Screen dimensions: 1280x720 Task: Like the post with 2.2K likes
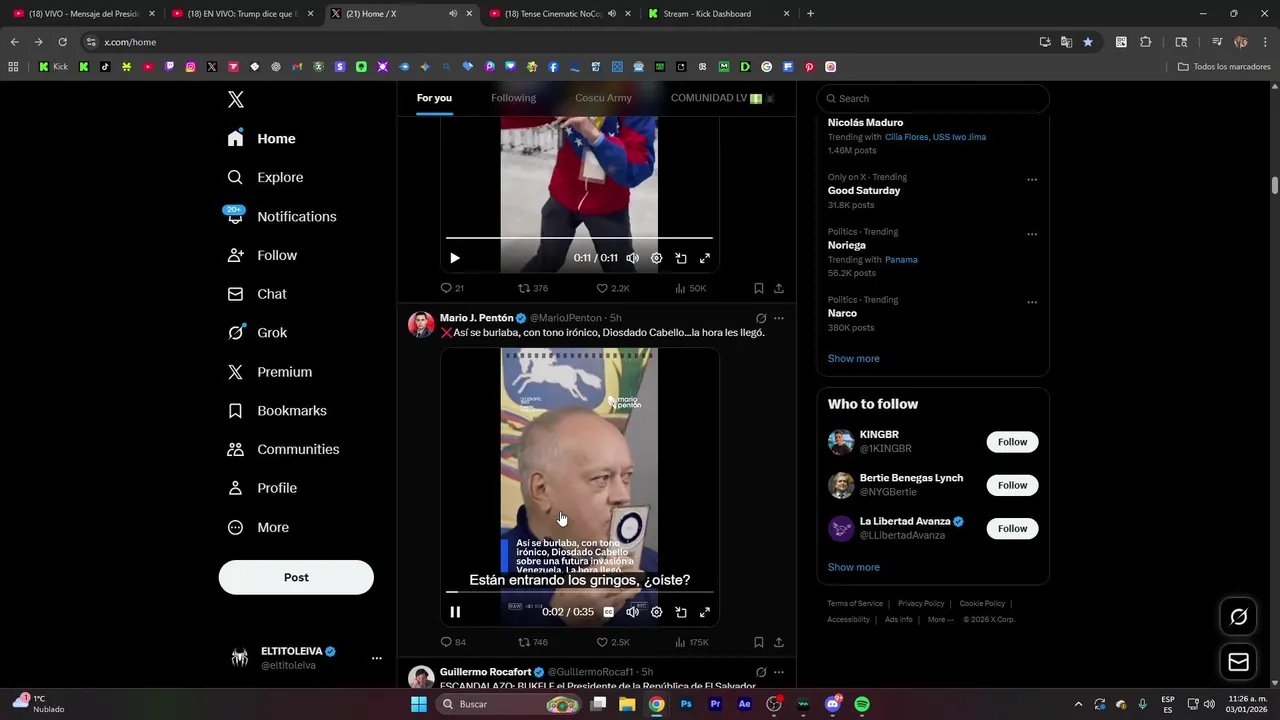pos(613,288)
